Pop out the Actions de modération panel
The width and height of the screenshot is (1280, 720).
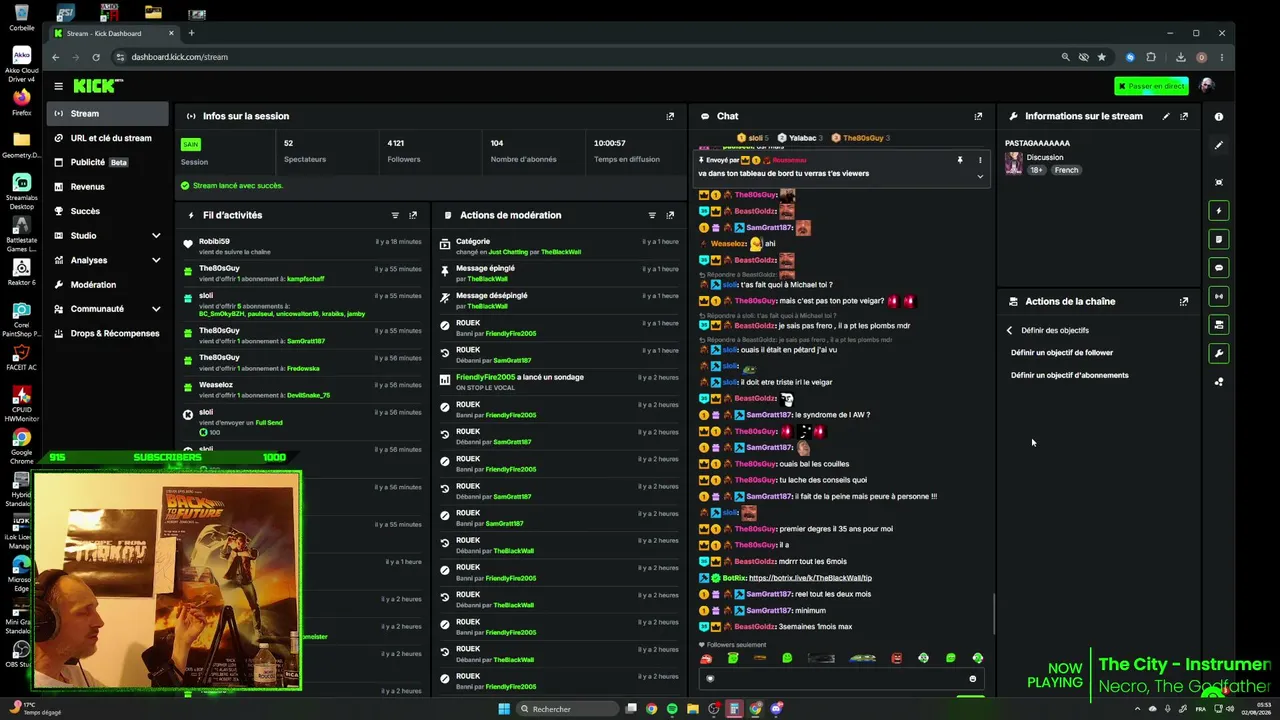[x=670, y=215]
